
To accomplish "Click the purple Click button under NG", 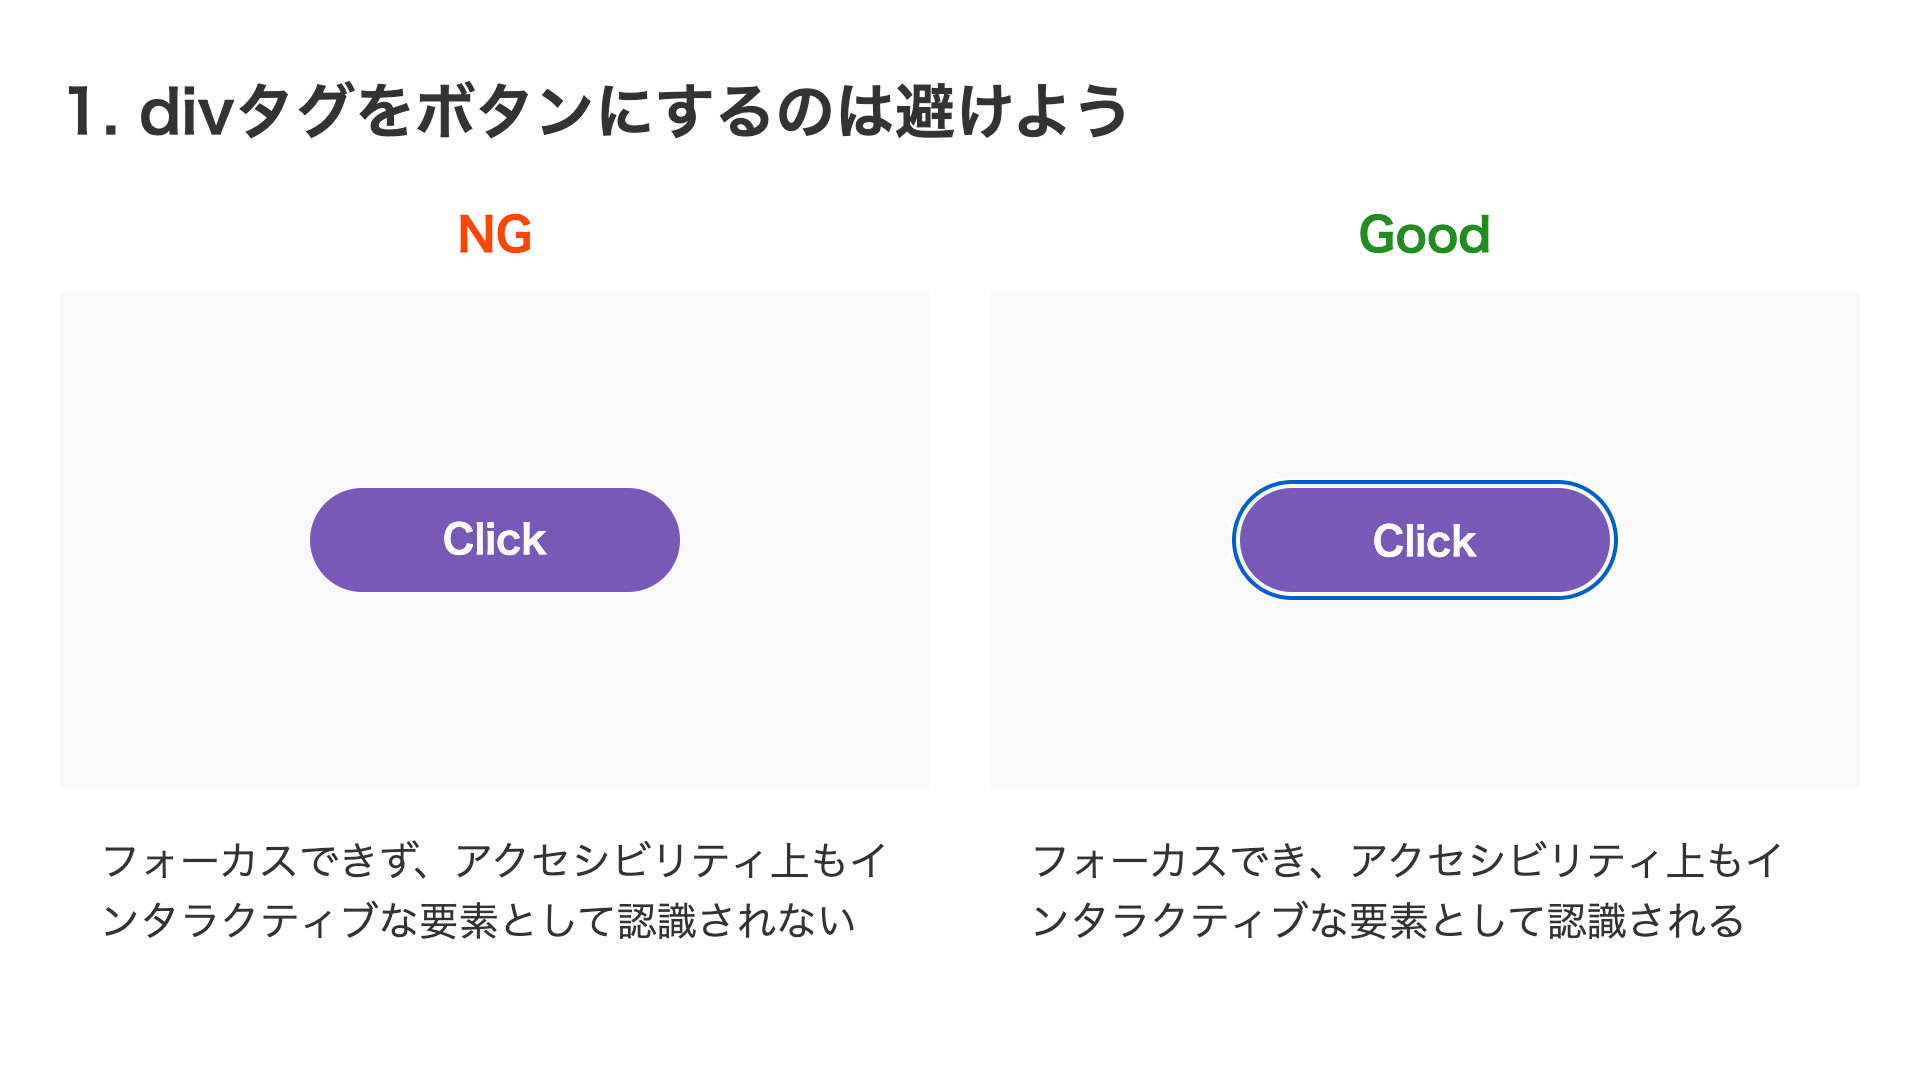I will click(x=494, y=540).
